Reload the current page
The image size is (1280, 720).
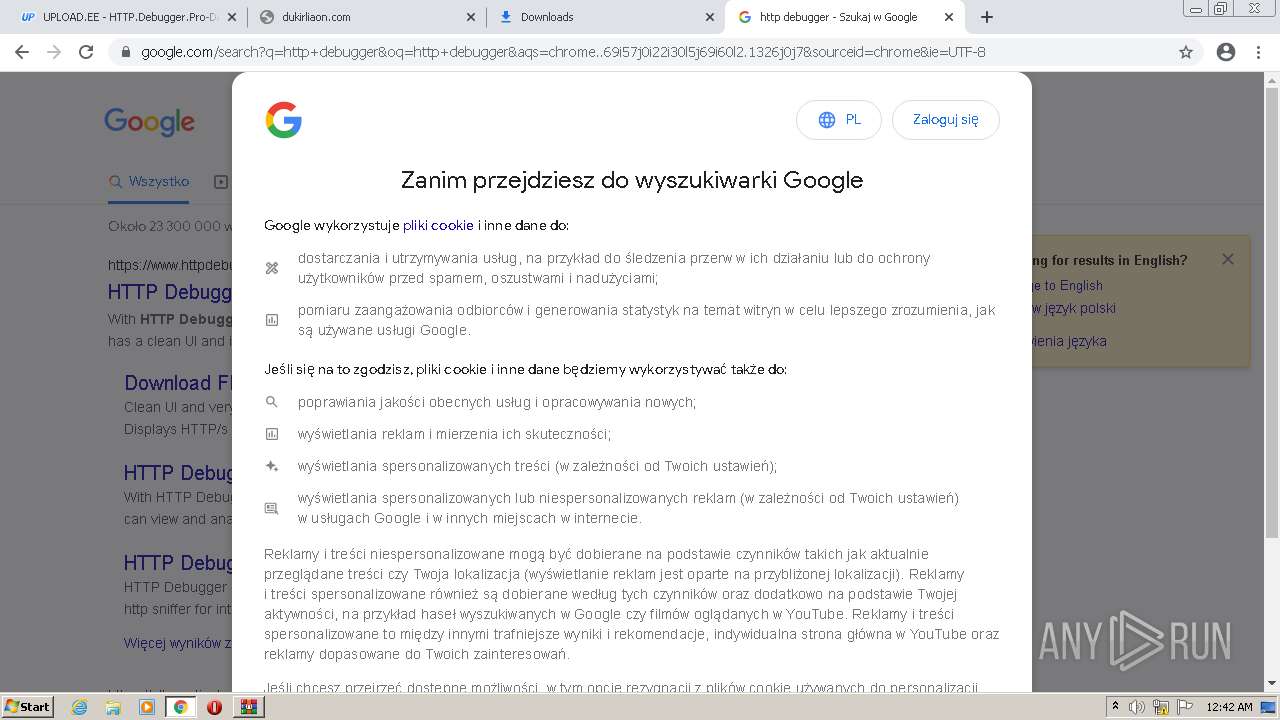pos(86,52)
